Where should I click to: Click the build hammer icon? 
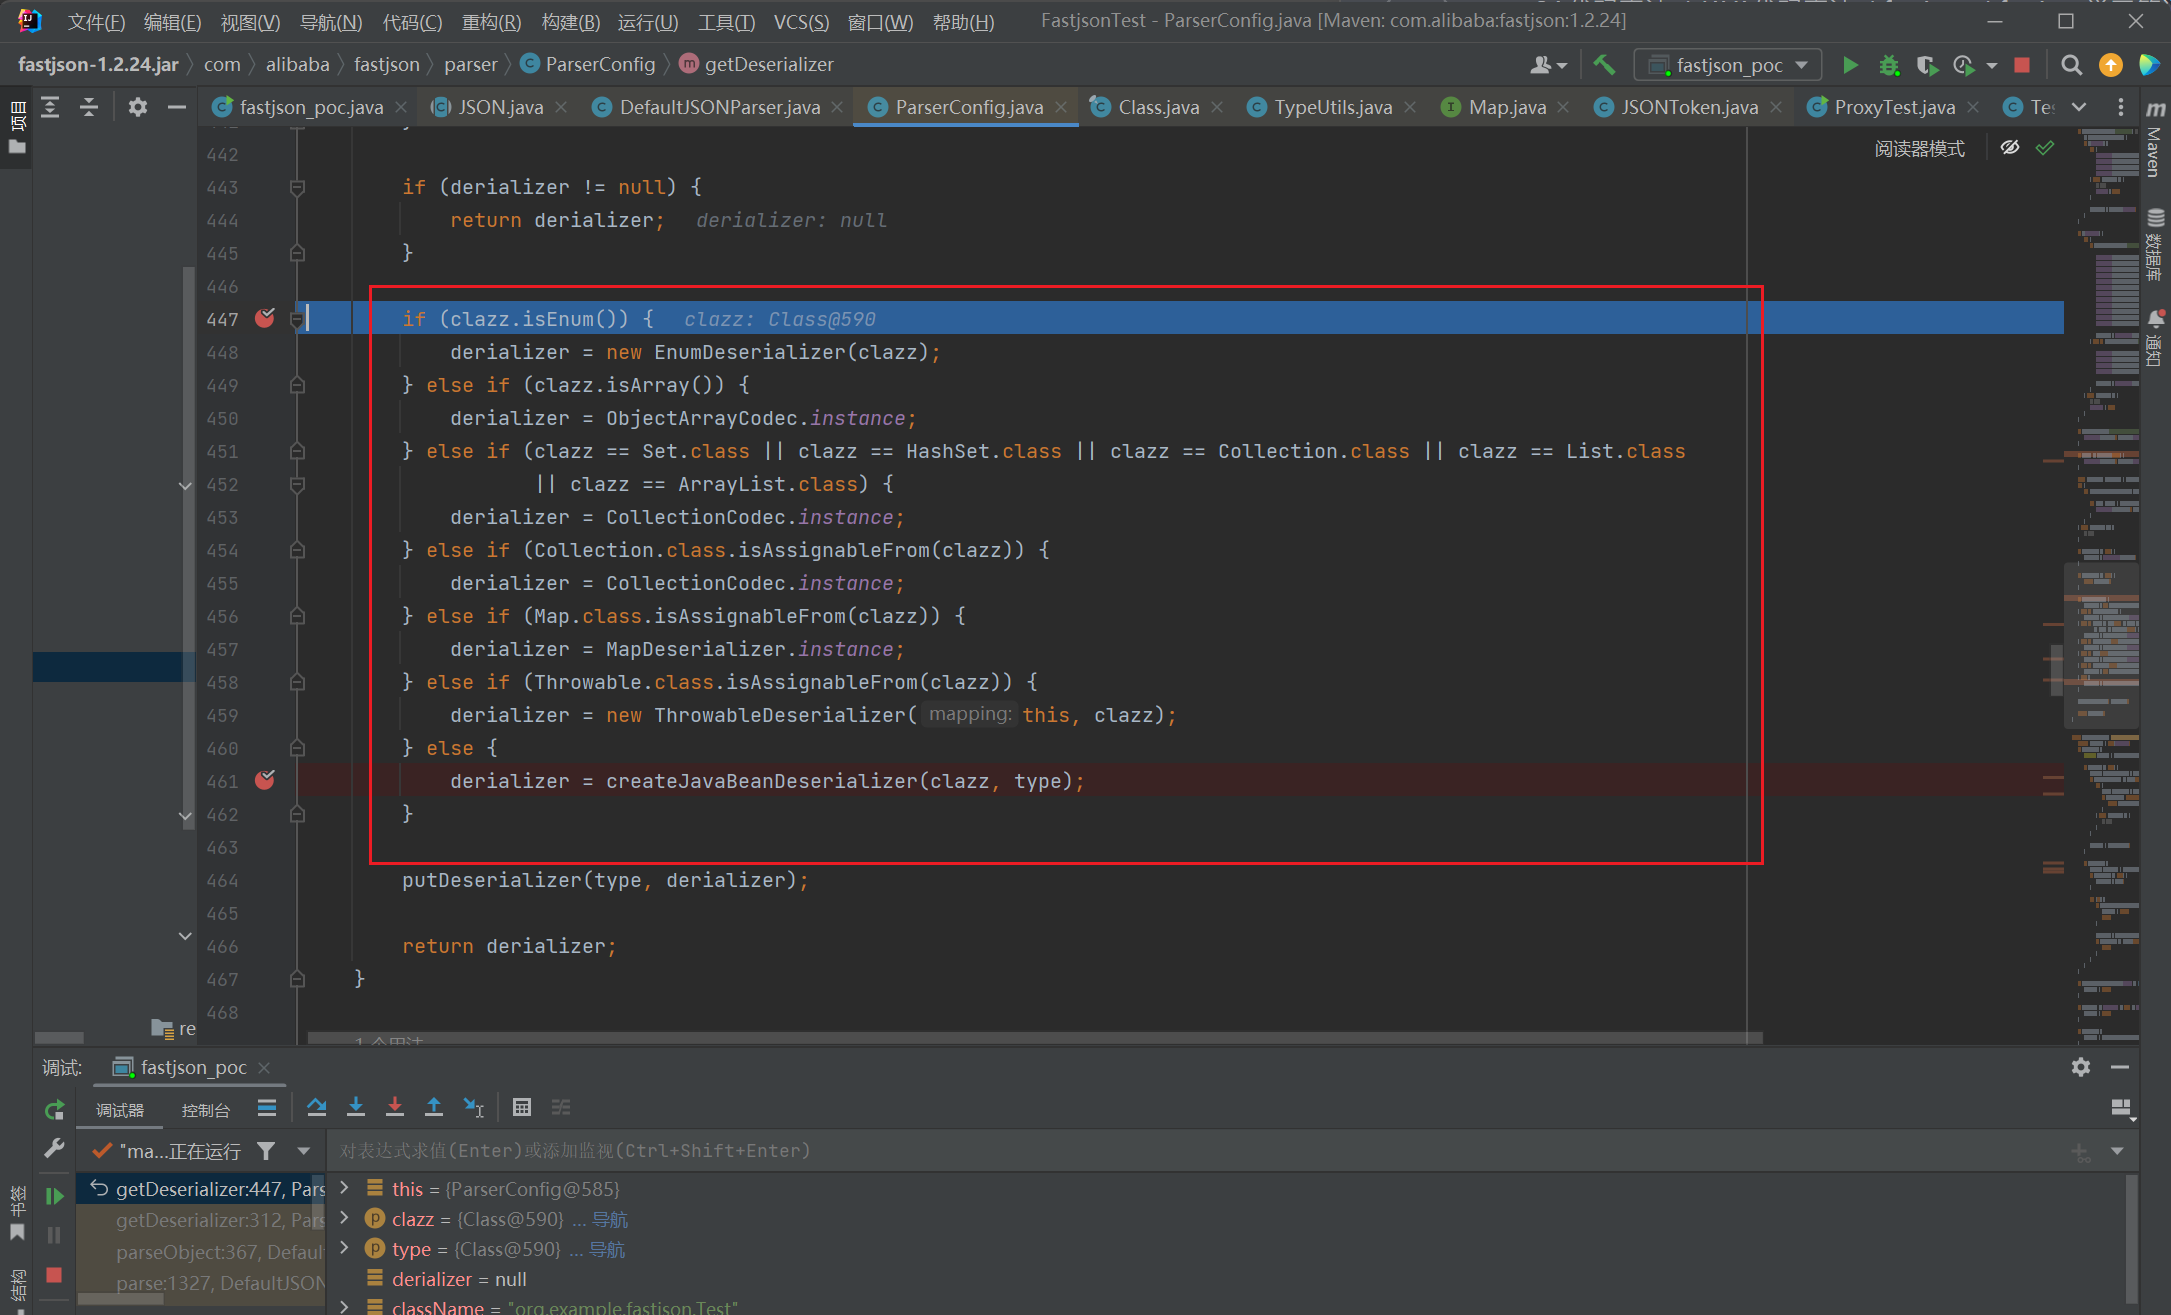1604,65
